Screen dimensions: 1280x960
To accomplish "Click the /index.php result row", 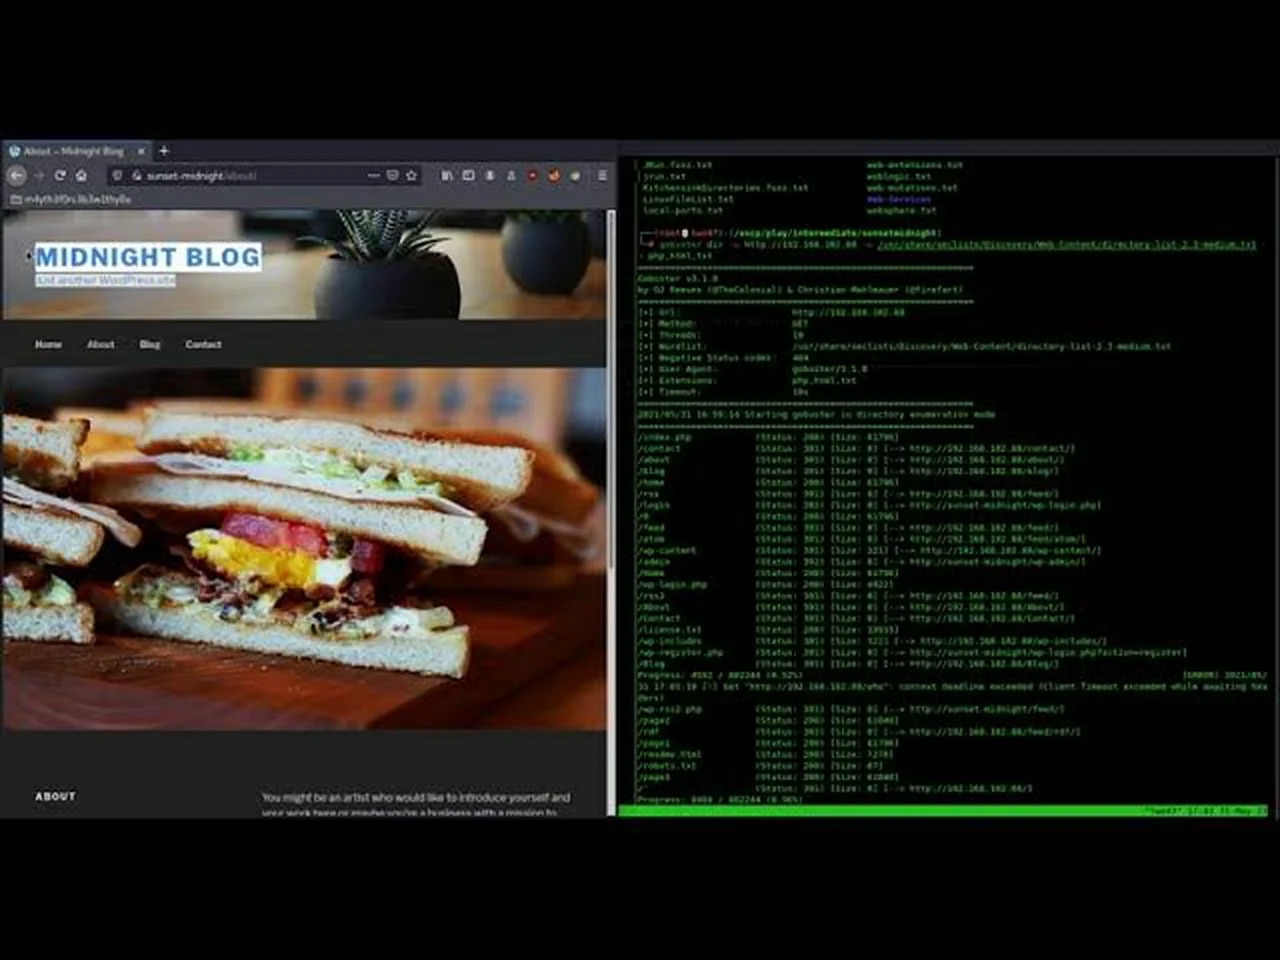I will click(x=768, y=437).
